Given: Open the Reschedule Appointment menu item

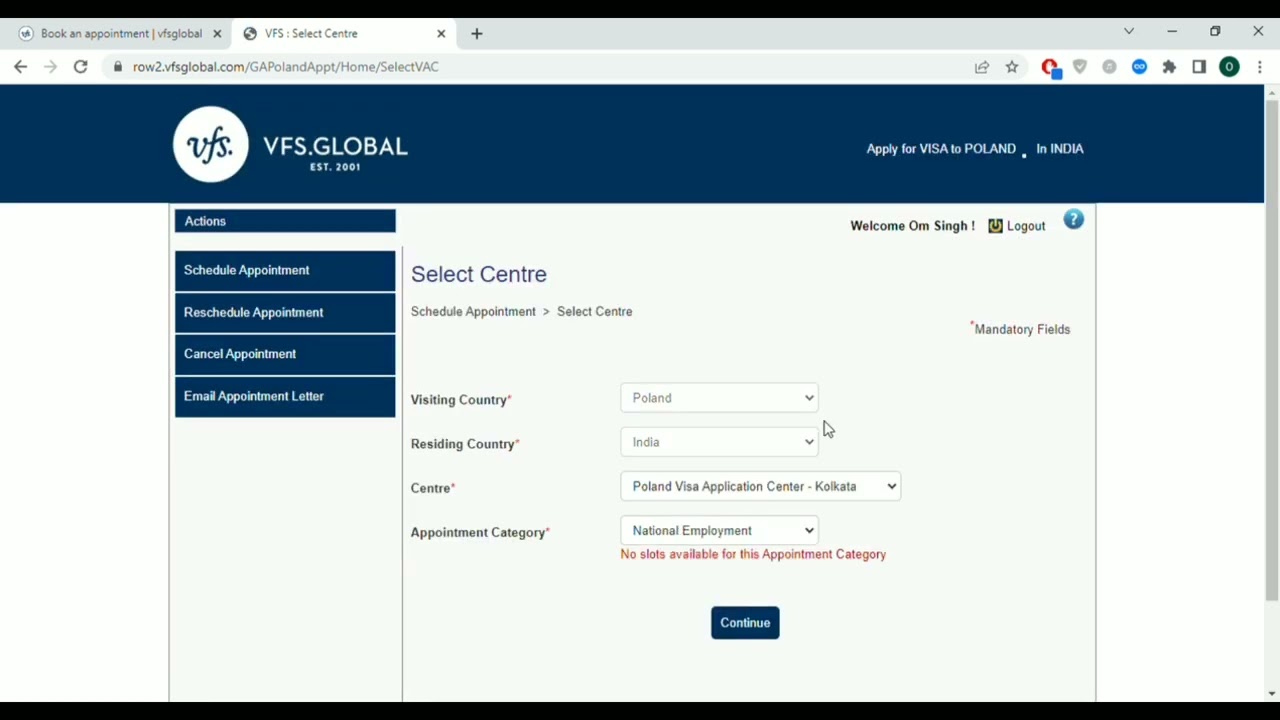Looking at the screenshot, I should 285,312.
